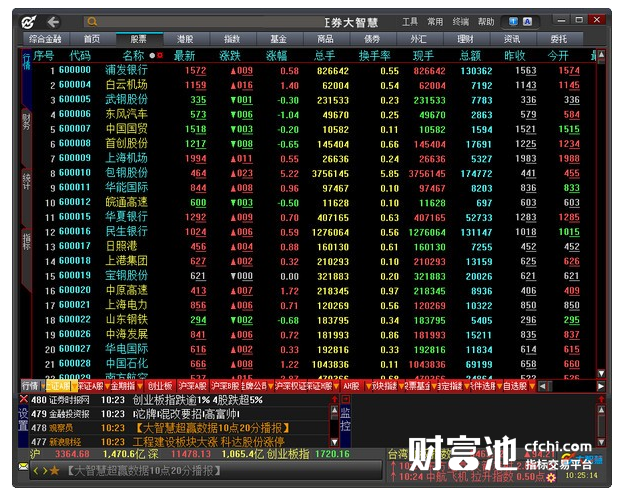Image resolution: width=625 pixels, height=500 pixels.
Task: Select the 沪深B股 bottom tab
Action: pyautogui.click(x=225, y=386)
